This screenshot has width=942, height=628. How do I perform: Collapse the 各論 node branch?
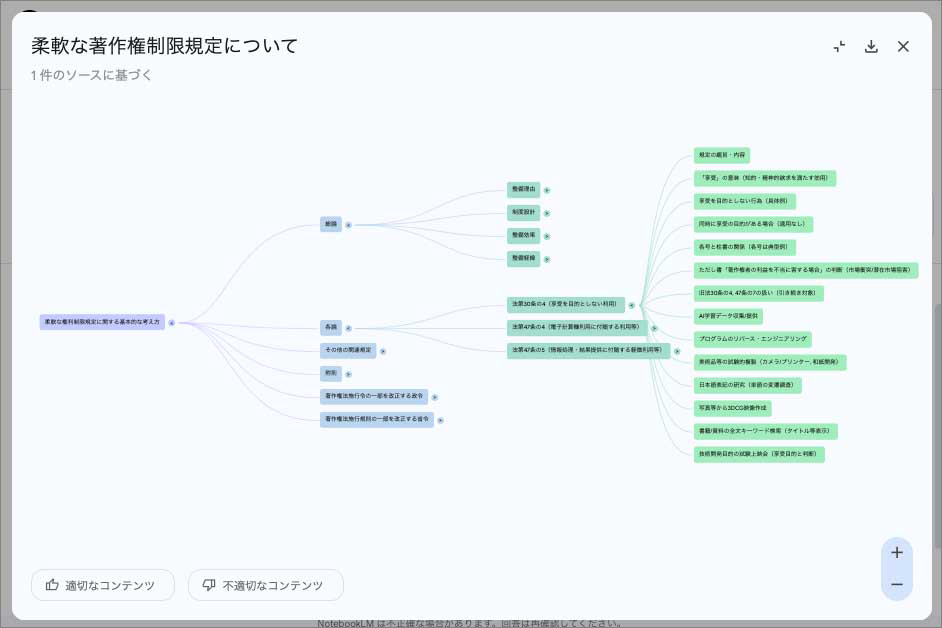click(x=348, y=328)
